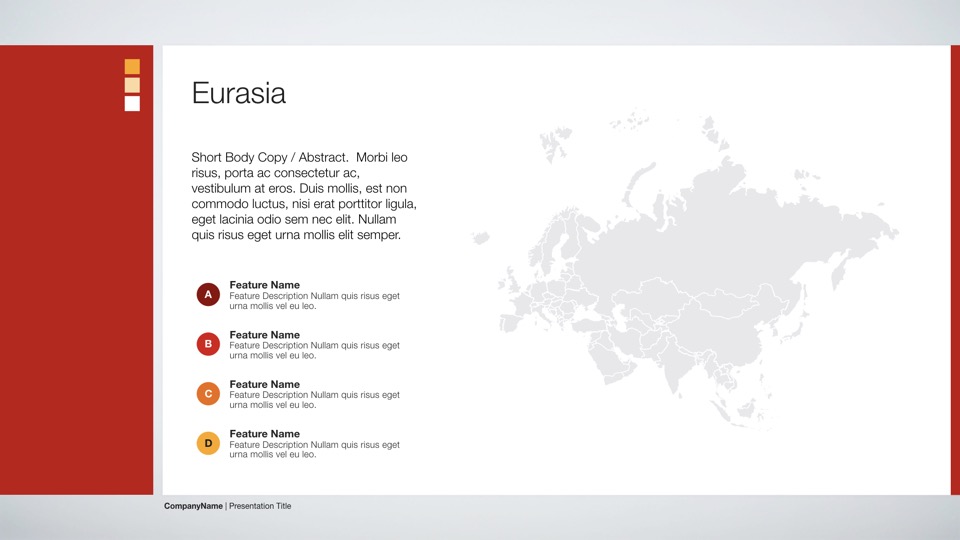Screen dimensions: 960x540
Task: Click the Short Body Copy abstract paragraph
Action: pos(303,196)
